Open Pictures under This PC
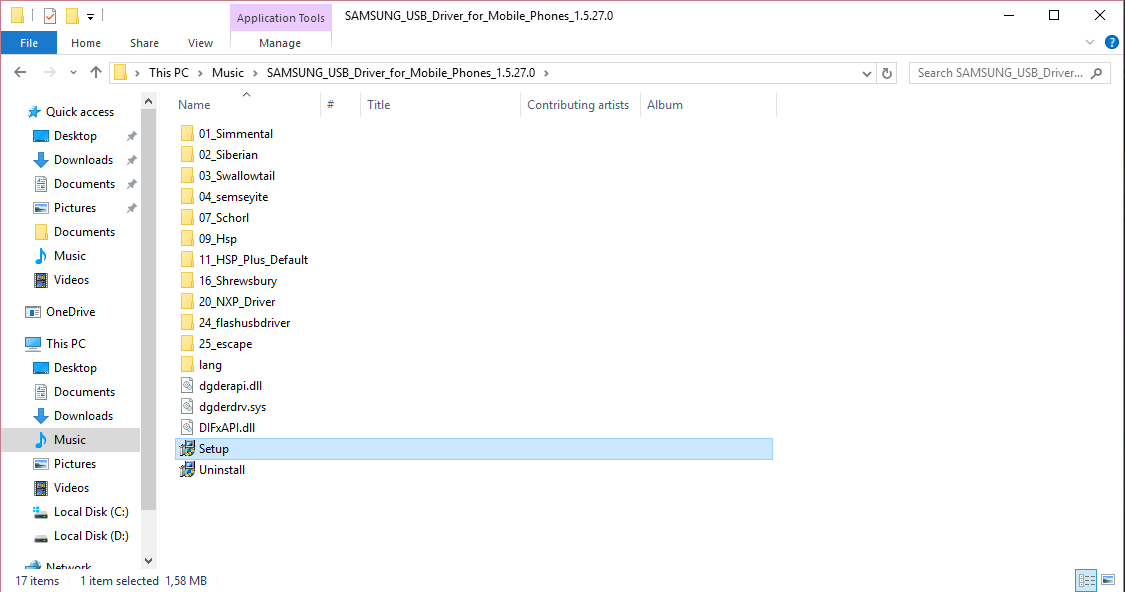 click(x=75, y=464)
